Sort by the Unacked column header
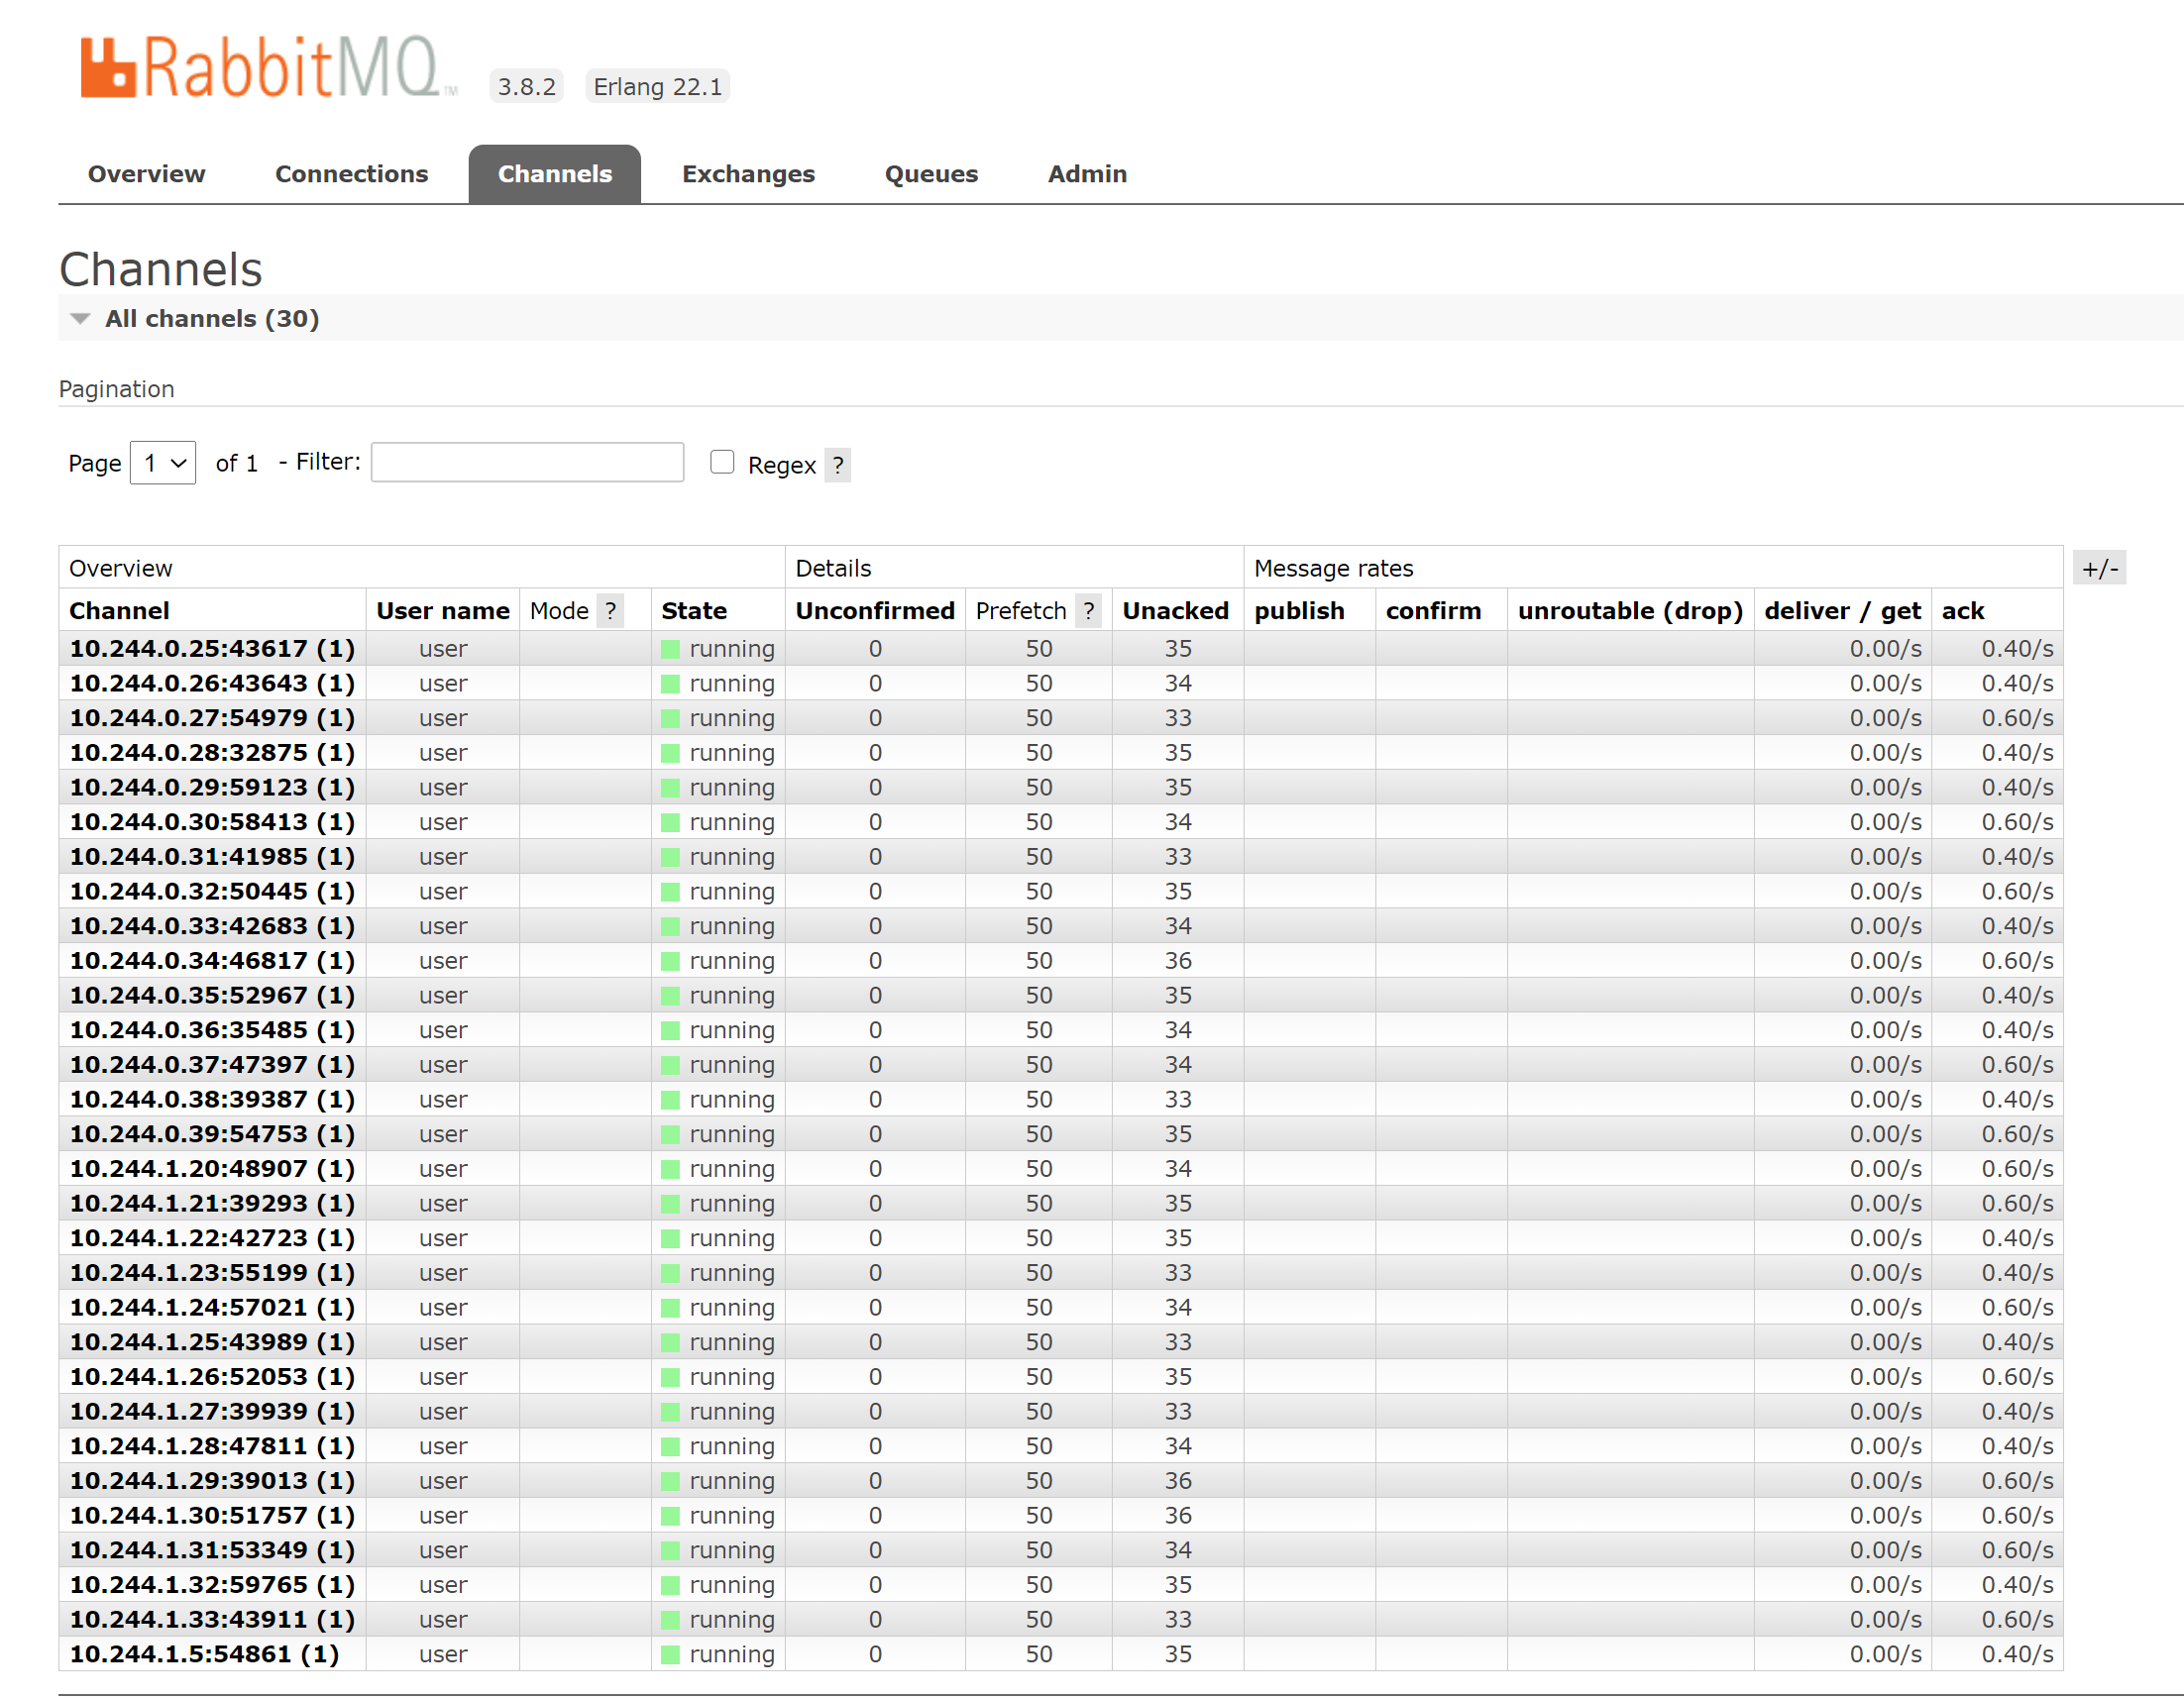The image size is (2184, 1698). [1175, 611]
